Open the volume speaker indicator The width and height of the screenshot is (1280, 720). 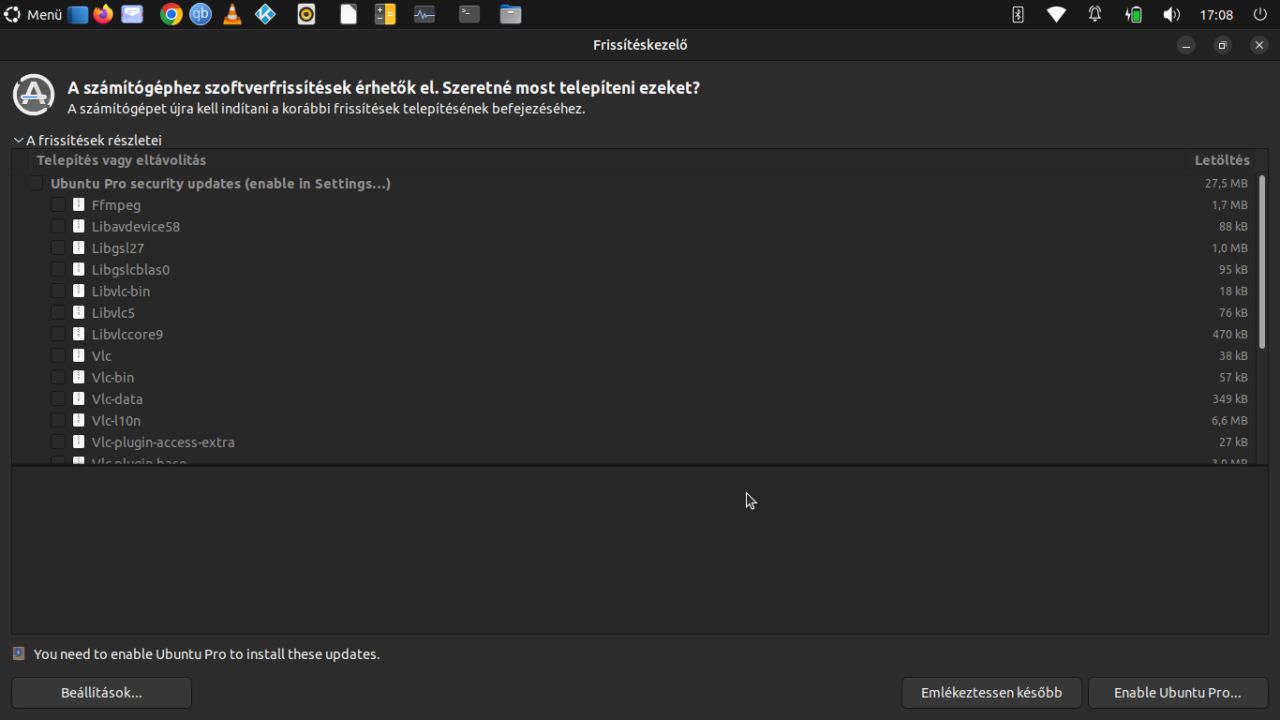point(1172,15)
